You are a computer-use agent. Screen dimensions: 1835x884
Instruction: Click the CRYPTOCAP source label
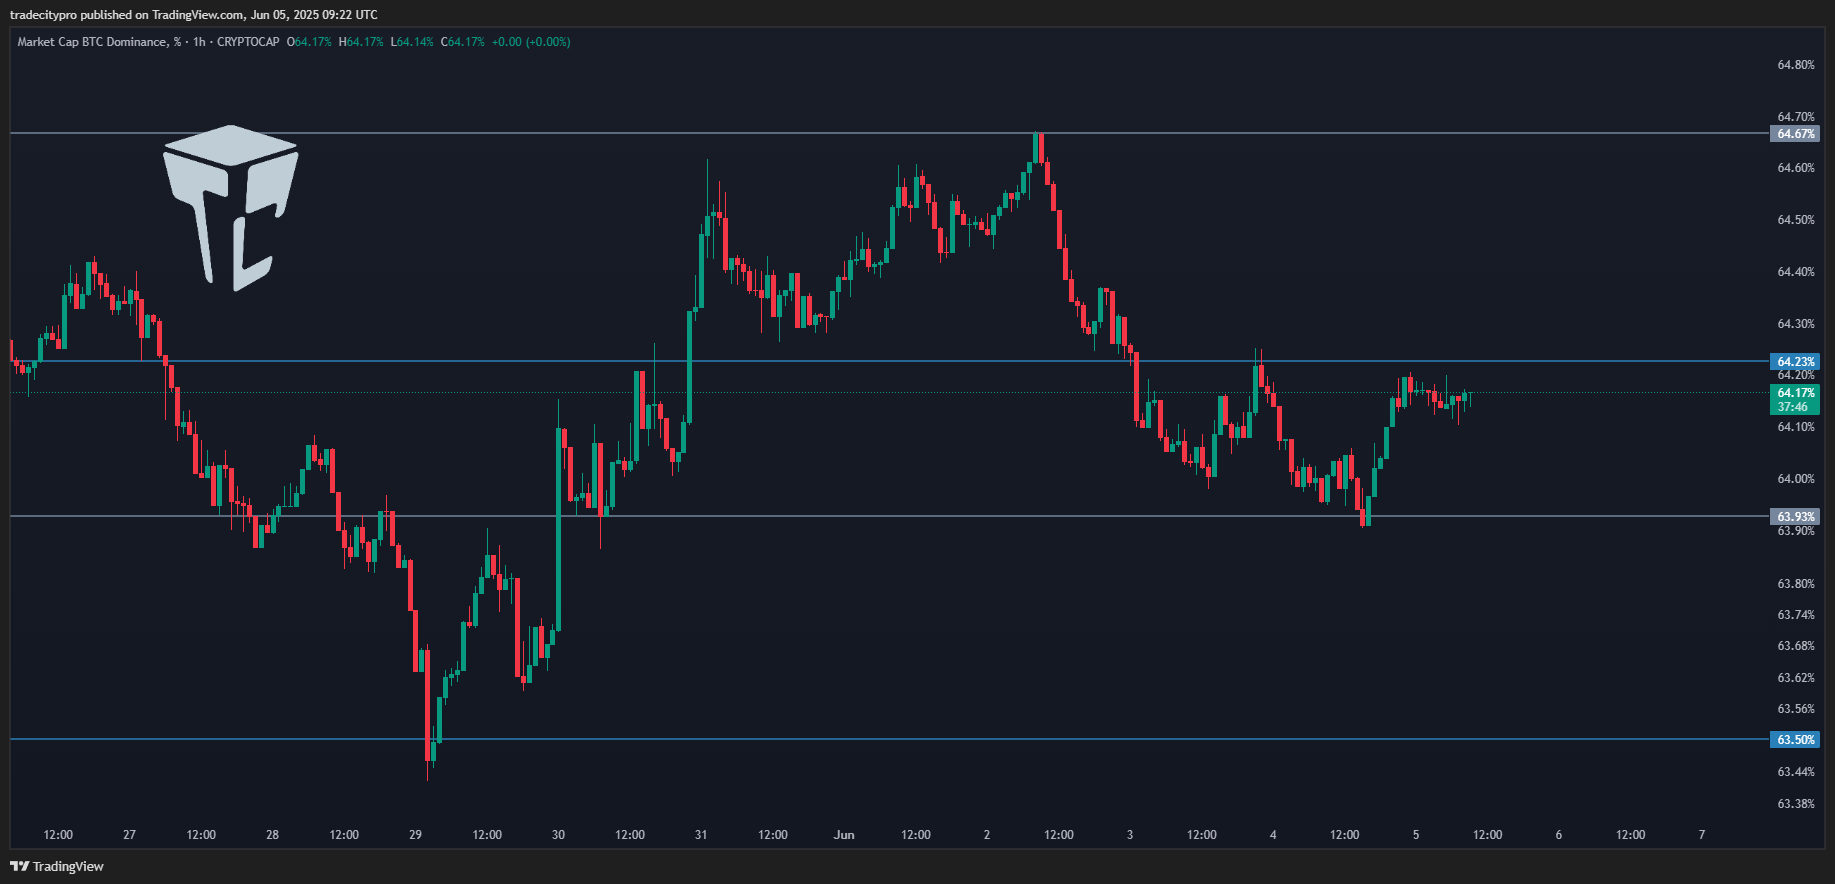tap(248, 42)
